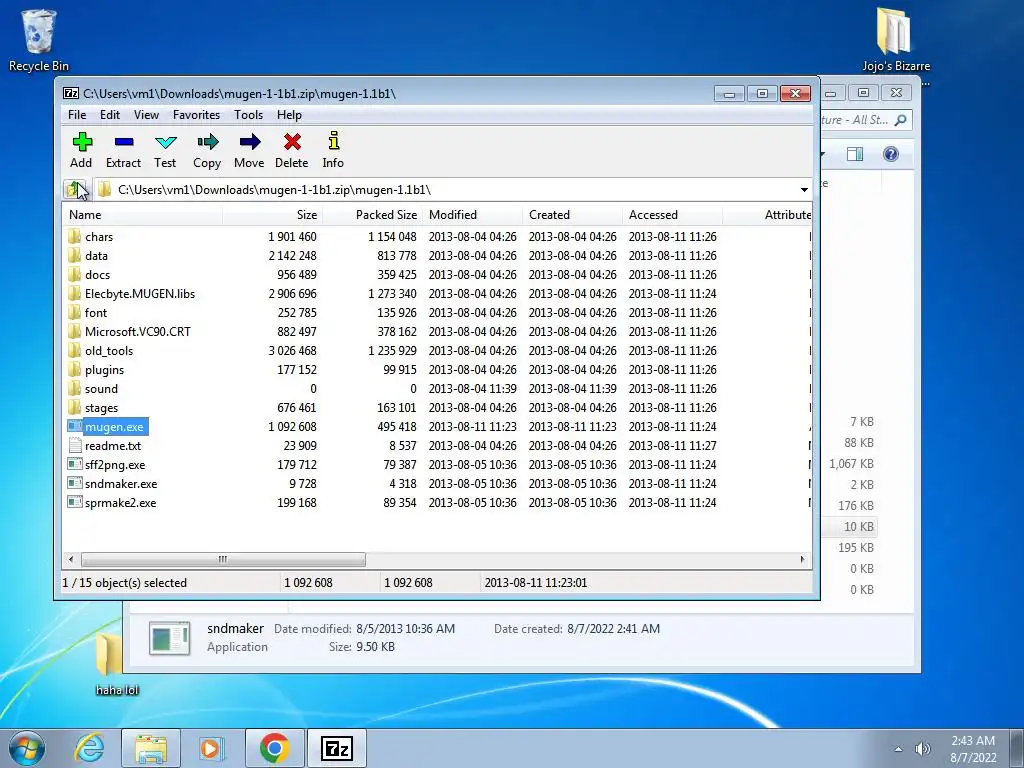1024x768 pixels.
Task: Select the Jojo's Bizarre desktop folder
Action: pos(895,40)
